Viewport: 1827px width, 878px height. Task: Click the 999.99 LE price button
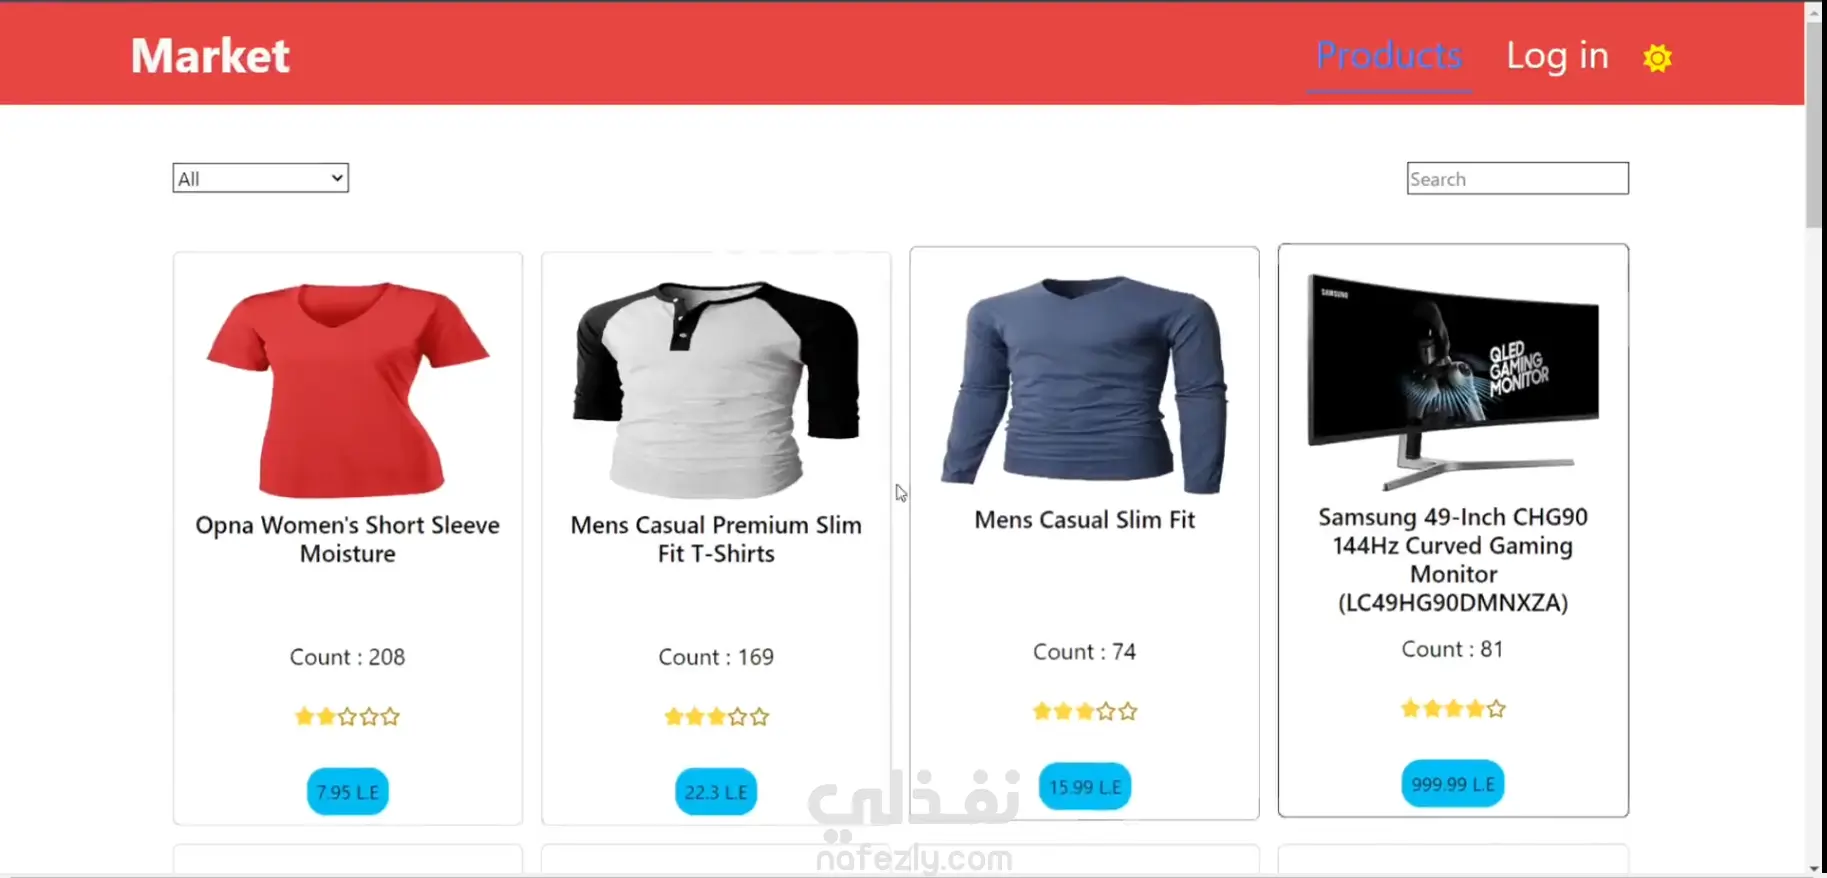tap(1453, 783)
